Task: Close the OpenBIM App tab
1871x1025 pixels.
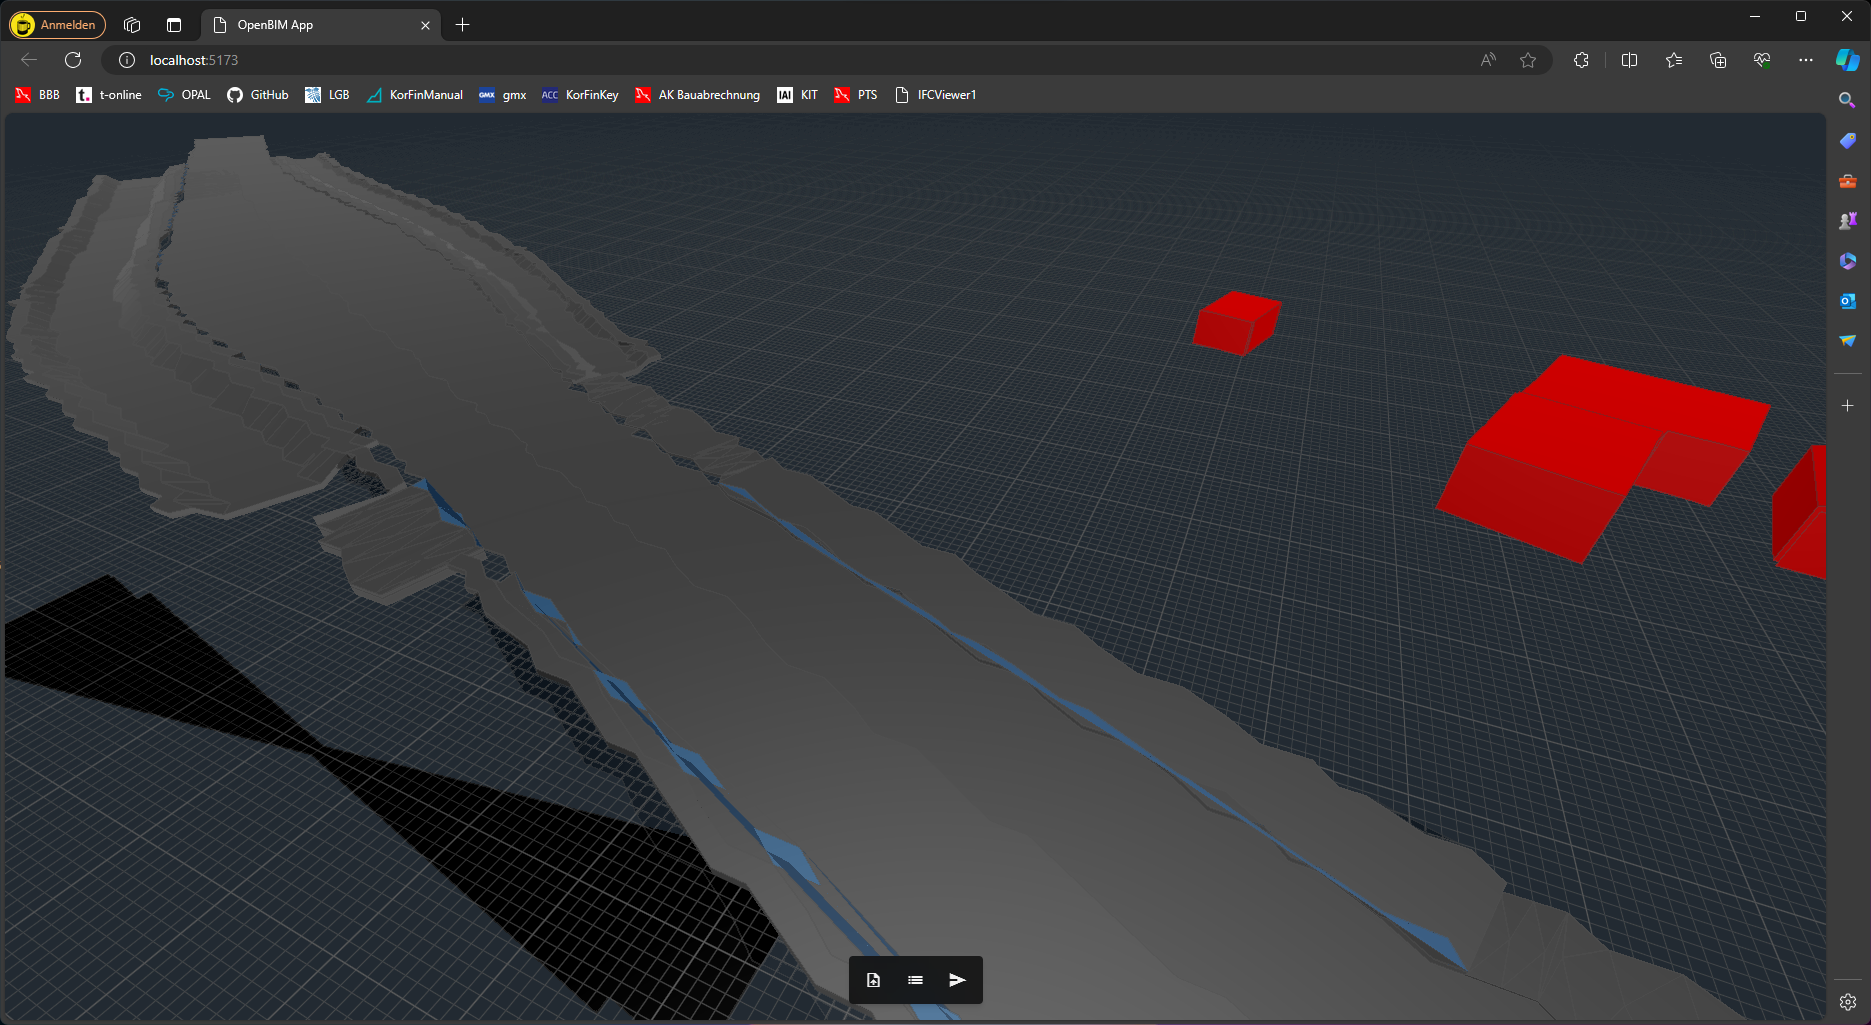Action: [x=425, y=25]
